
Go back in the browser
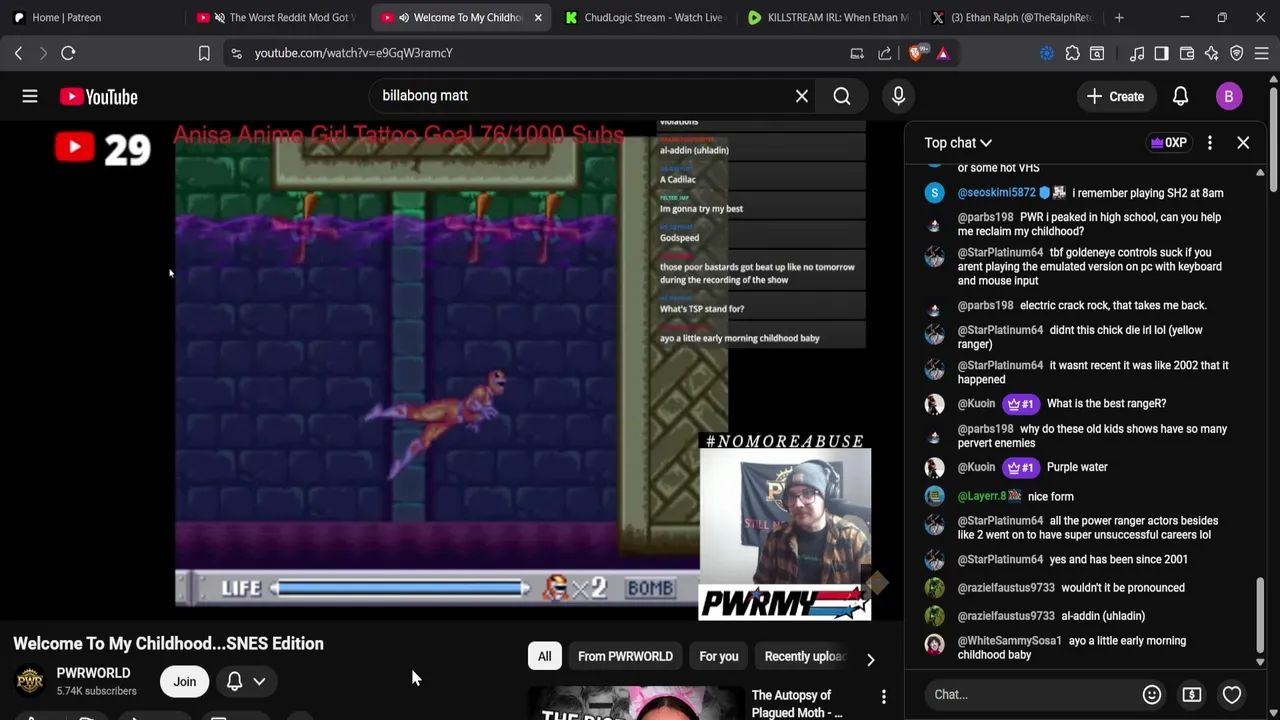18,53
